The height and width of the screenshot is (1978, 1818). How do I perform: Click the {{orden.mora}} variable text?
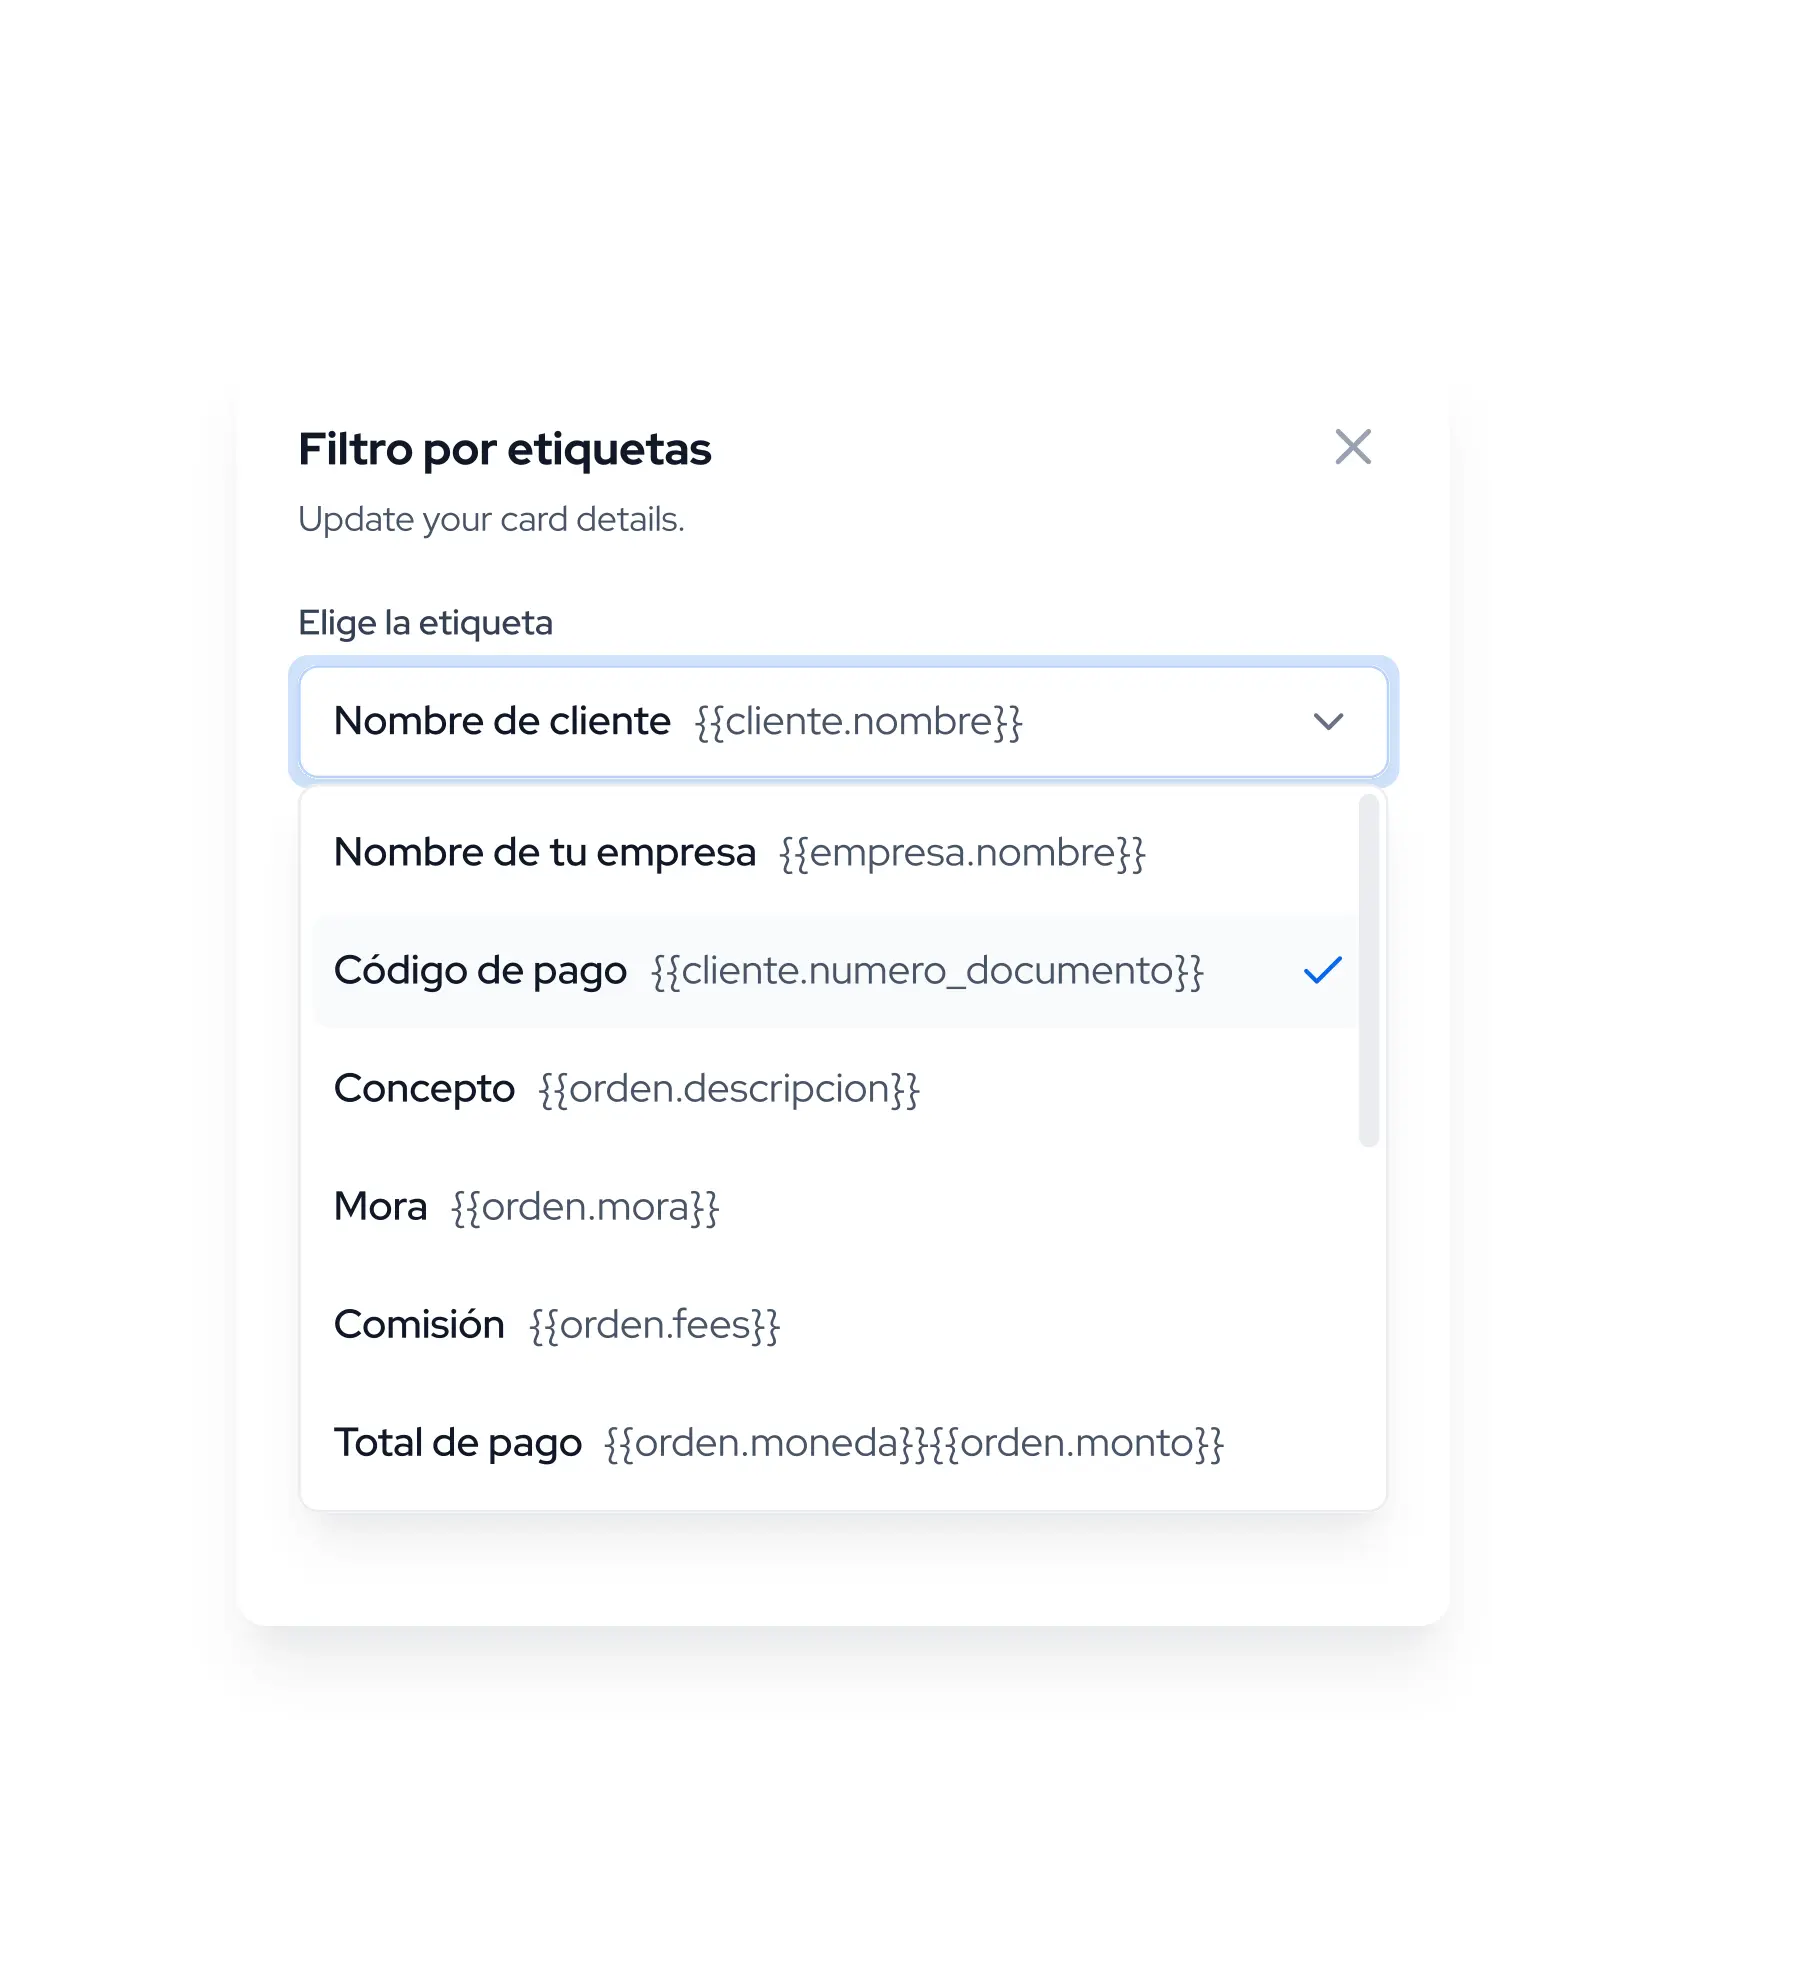pyautogui.click(x=585, y=1208)
